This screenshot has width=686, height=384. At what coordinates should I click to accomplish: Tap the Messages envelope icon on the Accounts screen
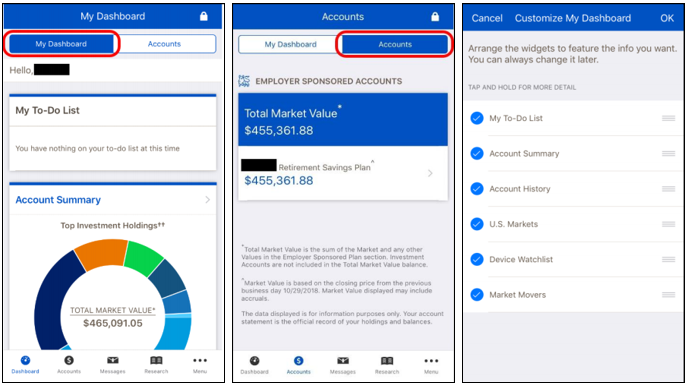pyautogui.click(x=343, y=361)
